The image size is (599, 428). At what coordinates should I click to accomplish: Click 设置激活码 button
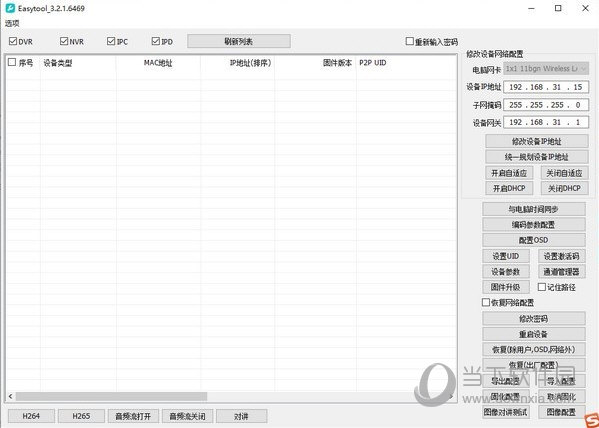point(562,256)
